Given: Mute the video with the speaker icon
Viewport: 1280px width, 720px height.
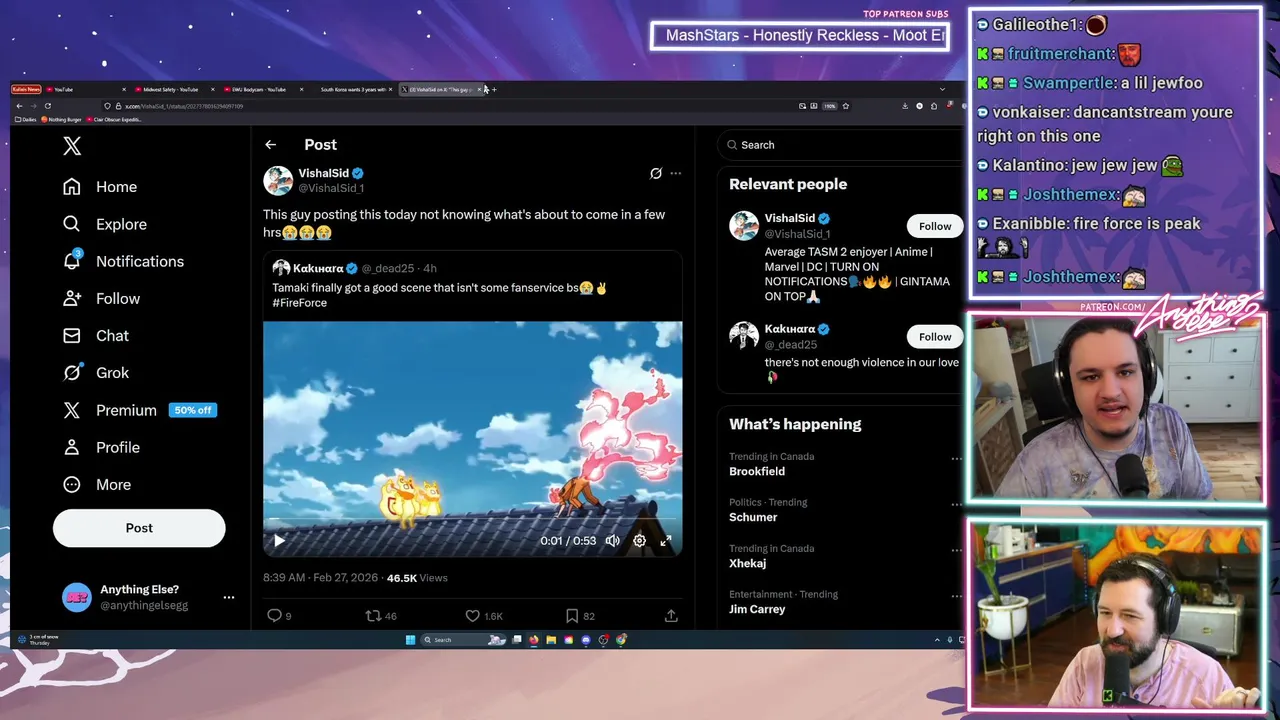Looking at the screenshot, I should [613, 541].
